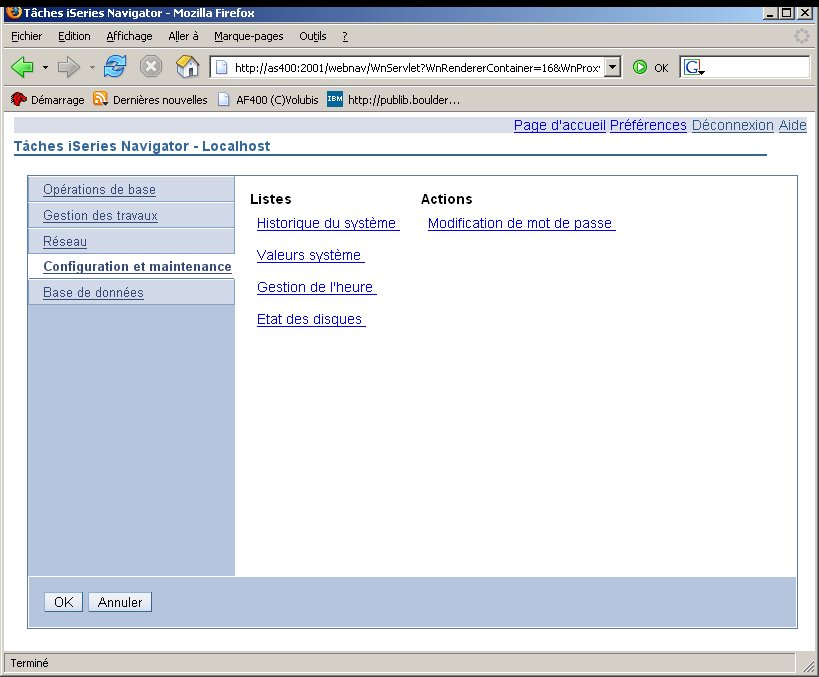Image resolution: width=819 pixels, height=677 pixels.
Task: Open the IBM publib.boulder bookmark
Action: [394, 99]
